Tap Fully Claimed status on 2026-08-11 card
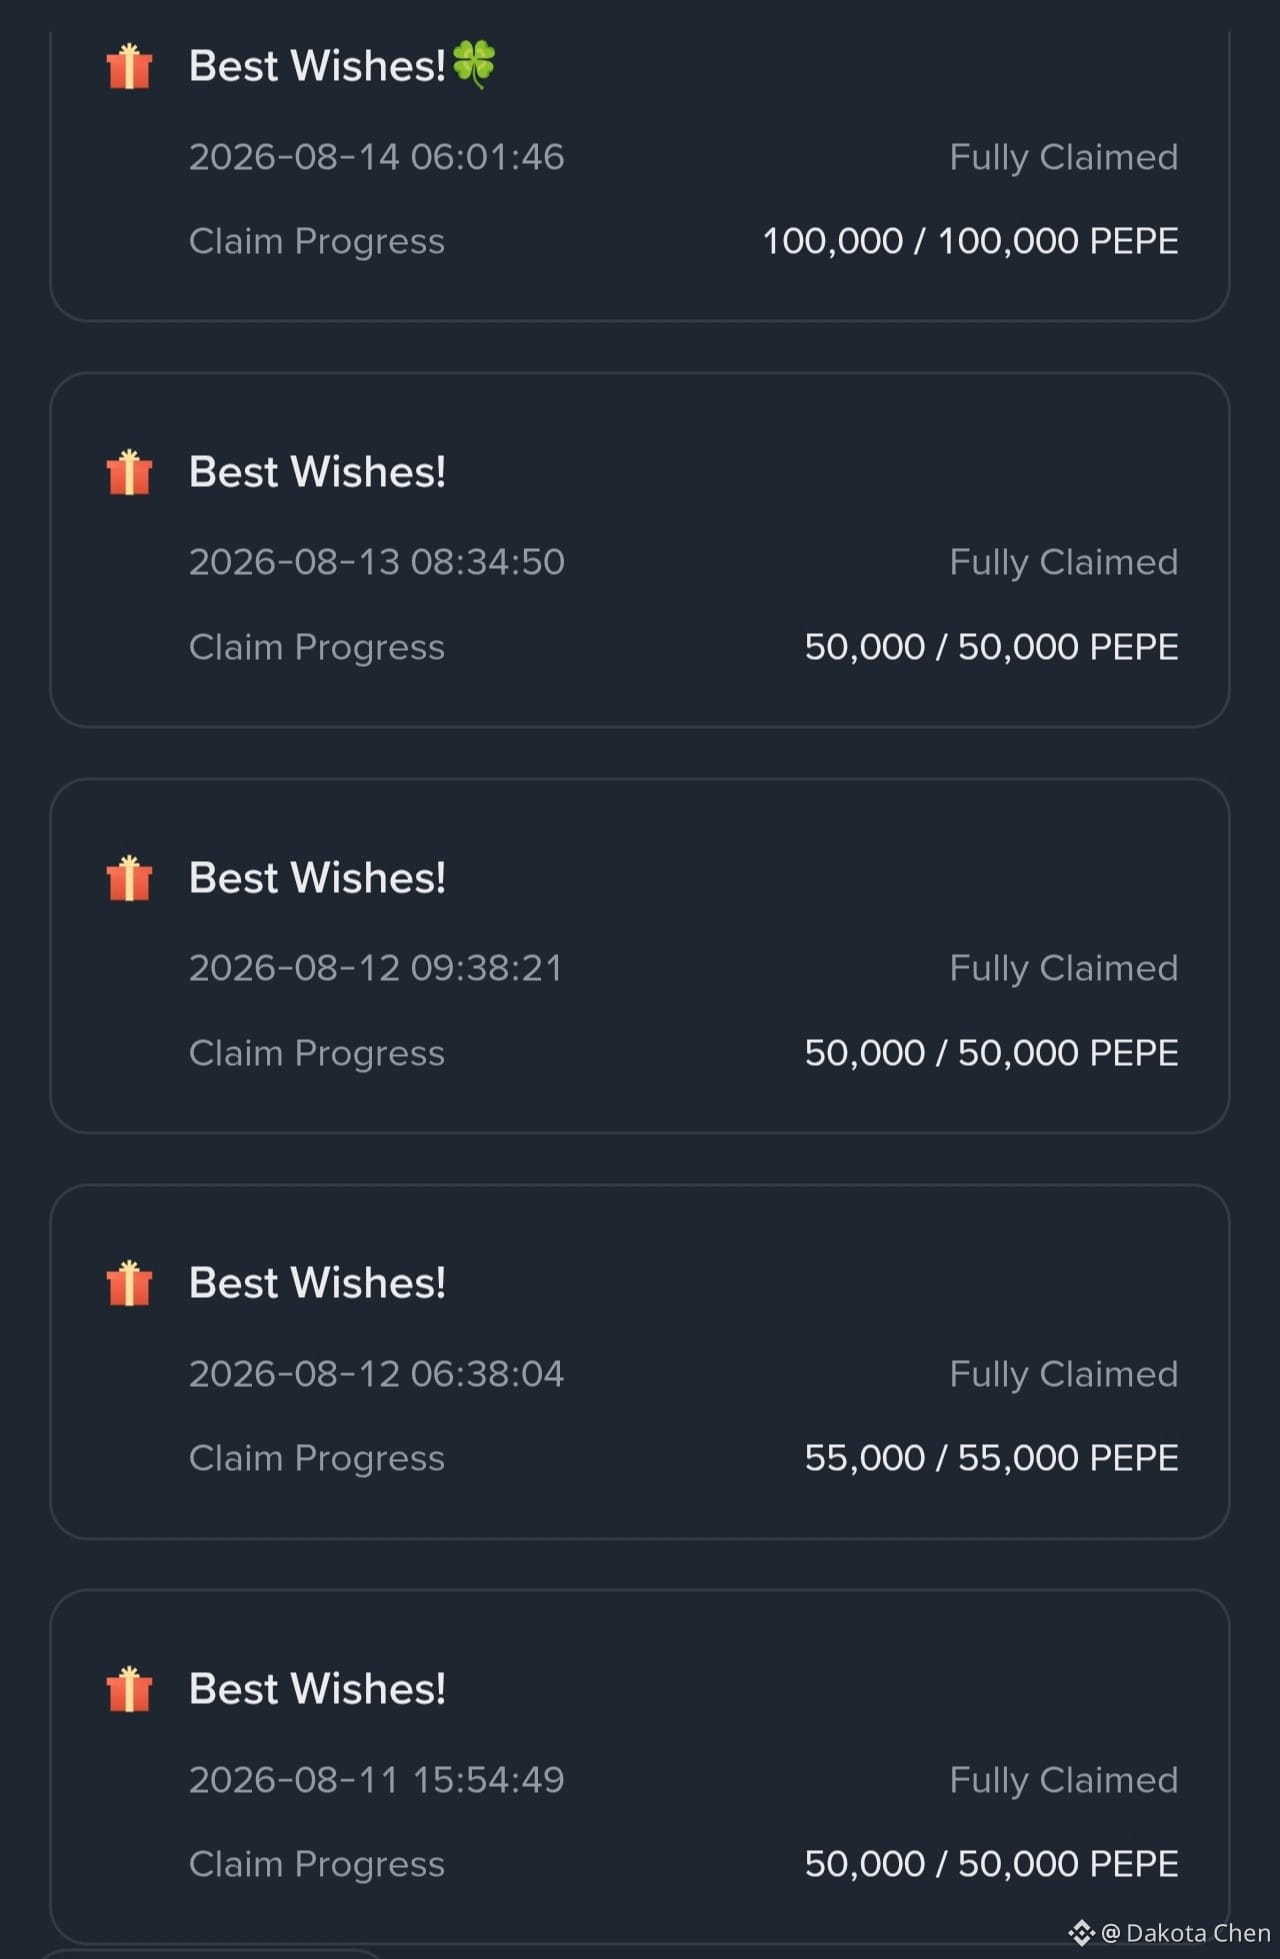 point(1064,1781)
